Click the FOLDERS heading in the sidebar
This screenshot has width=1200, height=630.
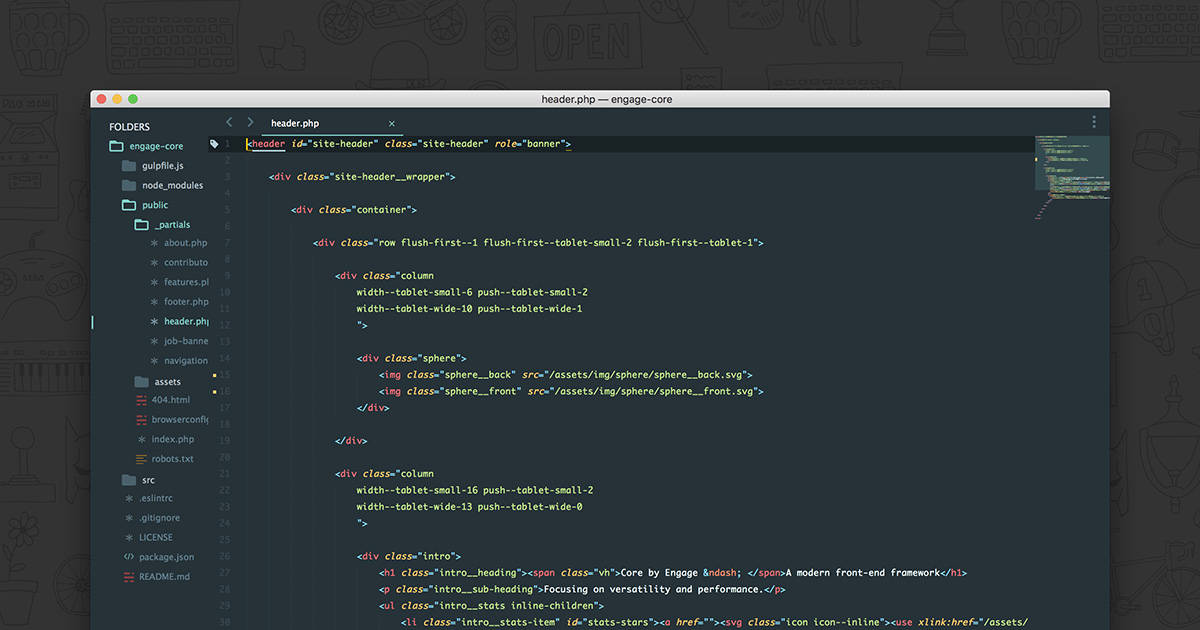point(129,126)
